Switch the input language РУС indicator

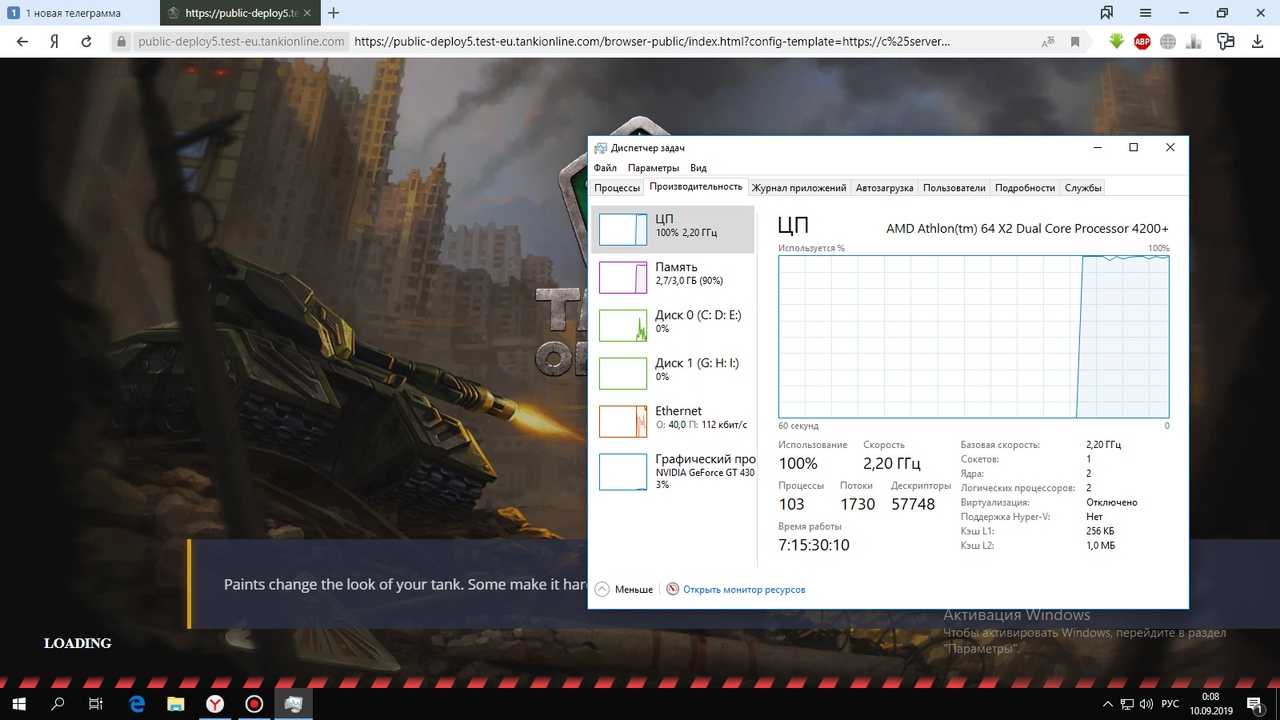coord(1171,704)
